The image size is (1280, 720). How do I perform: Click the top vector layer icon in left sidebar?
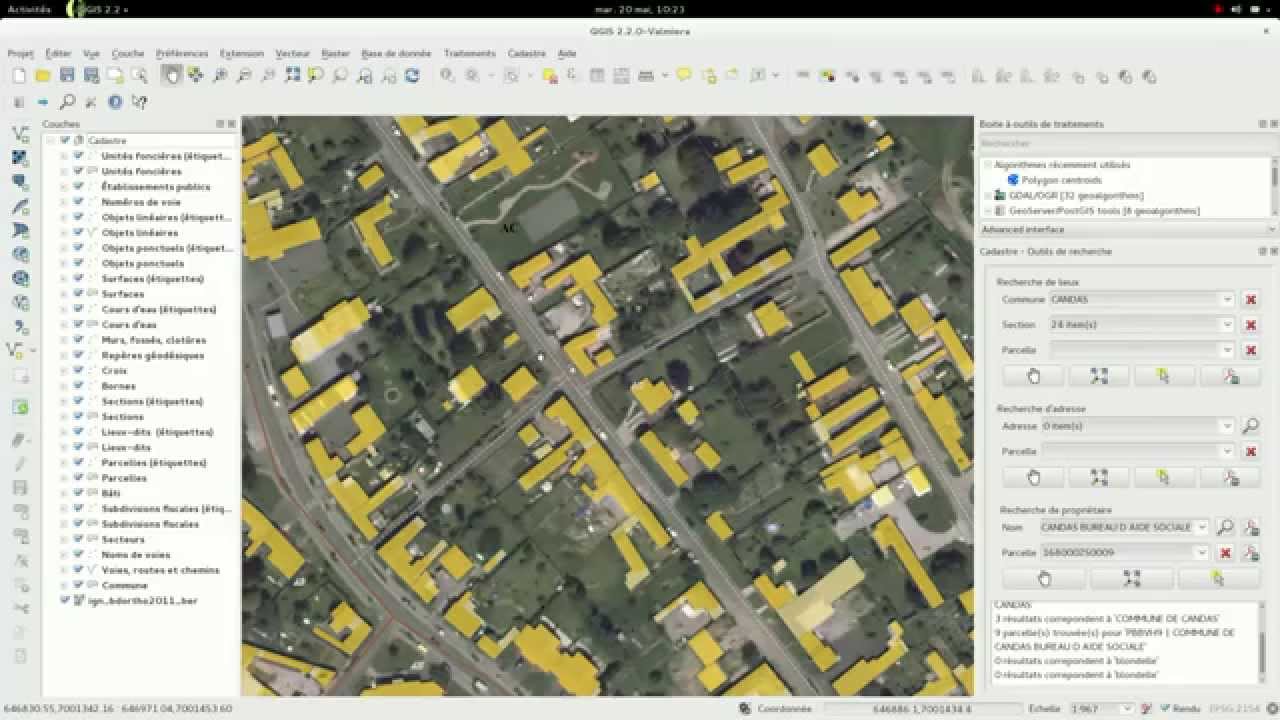click(20, 133)
